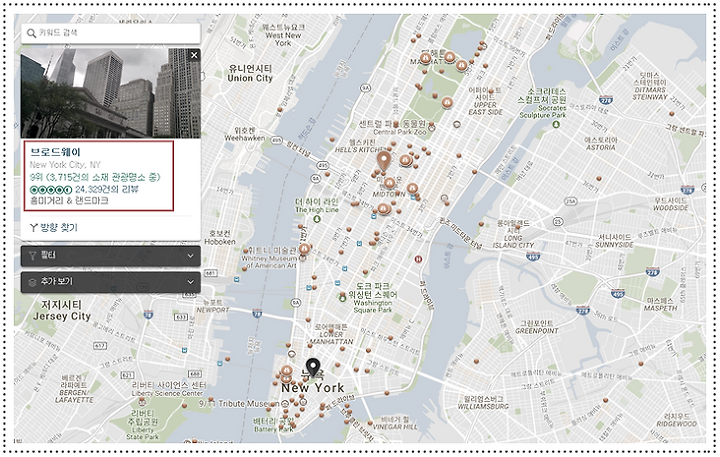Click the black pin above New York label
720x457 pixels.
click(x=313, y=367)
